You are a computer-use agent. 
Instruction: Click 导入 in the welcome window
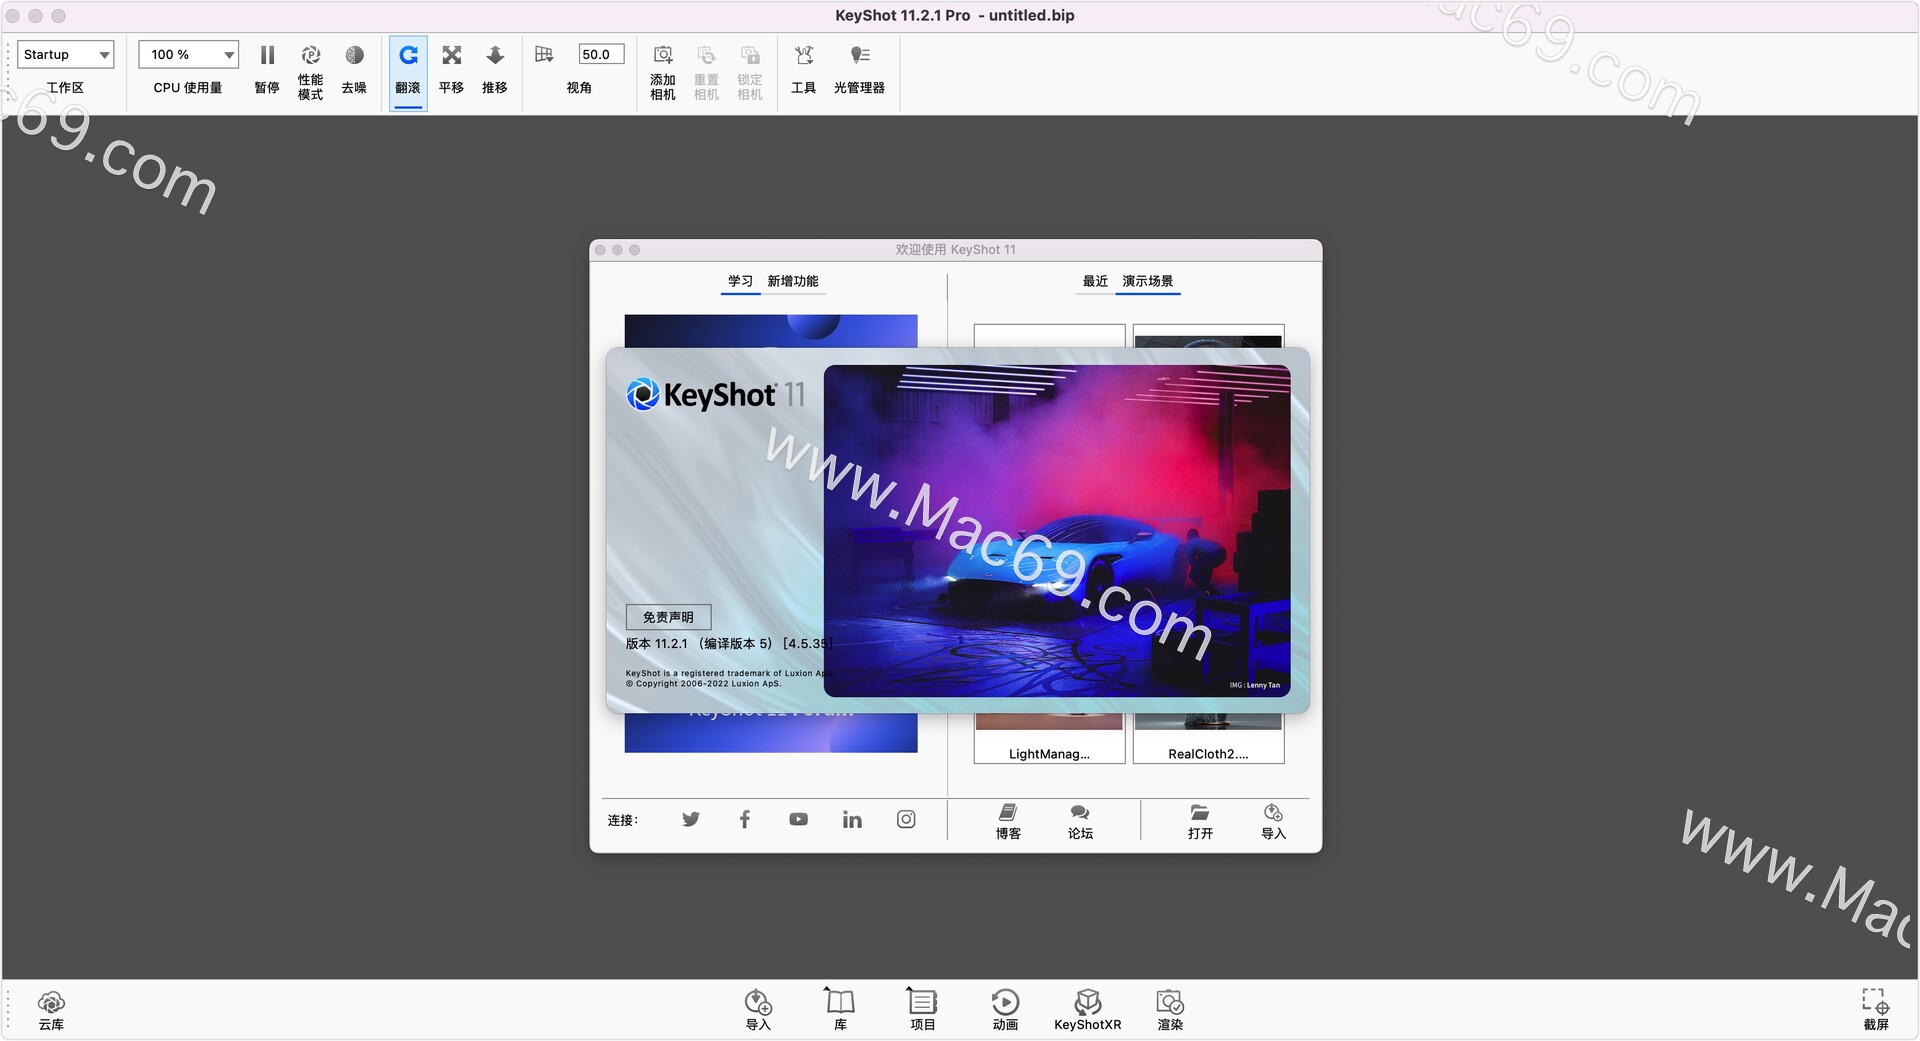pos(1273,822)
